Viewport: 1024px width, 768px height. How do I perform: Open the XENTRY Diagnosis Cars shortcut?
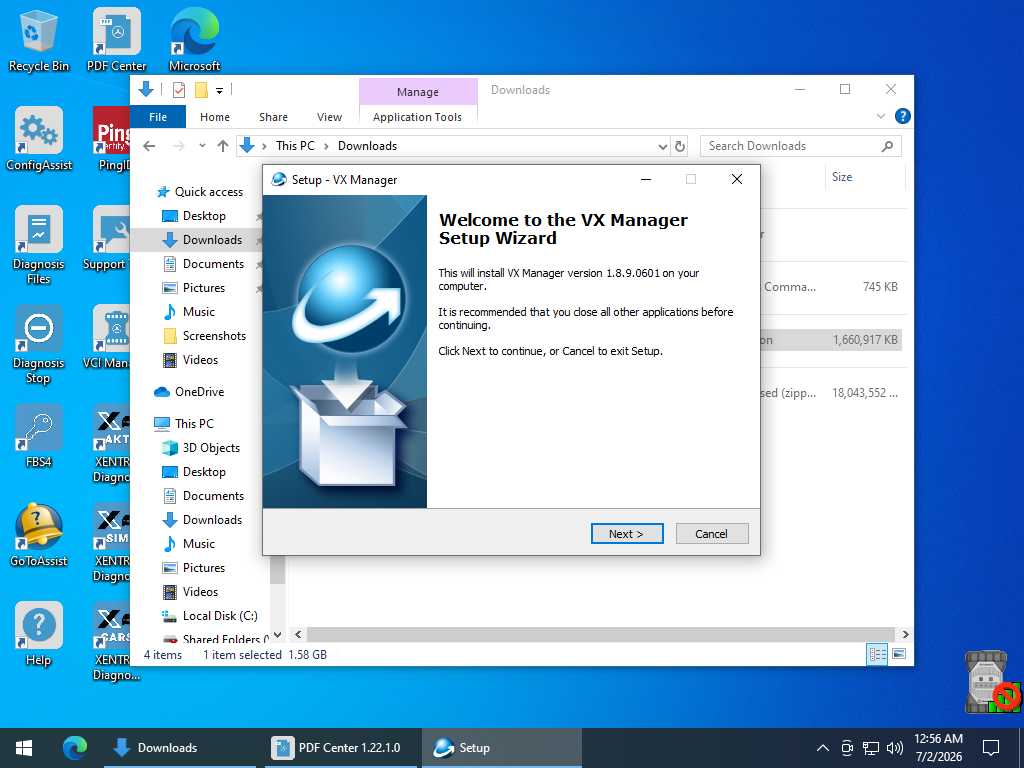(x=112, y=642)
